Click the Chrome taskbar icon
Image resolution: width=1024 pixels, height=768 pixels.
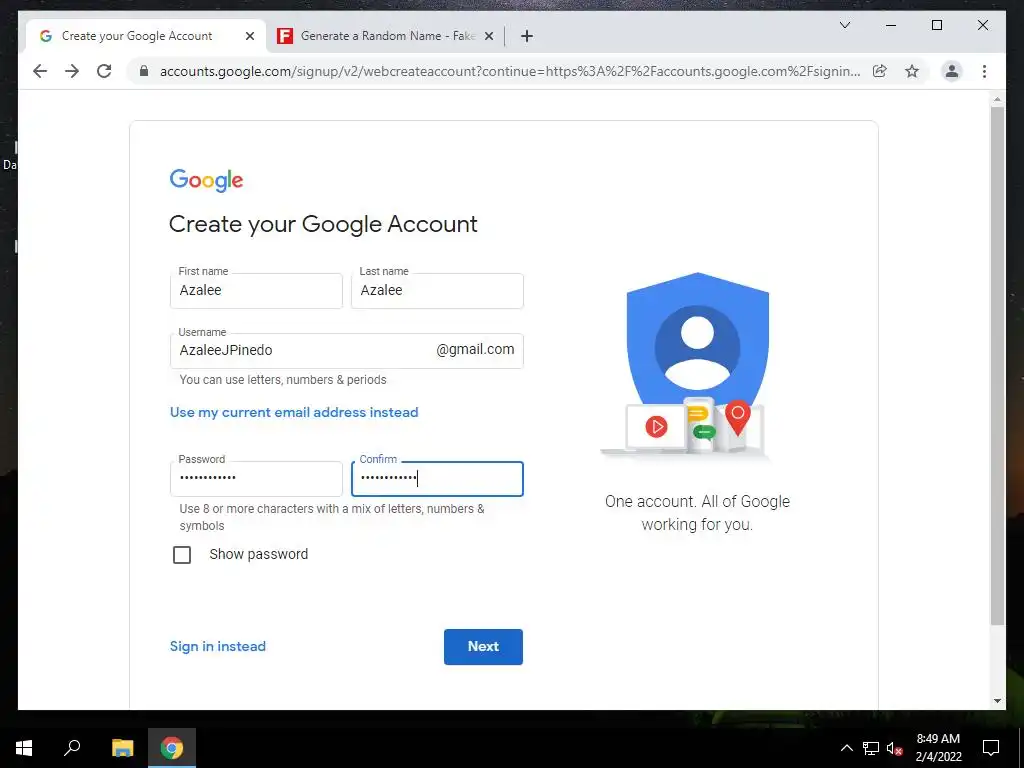point(172,748)
